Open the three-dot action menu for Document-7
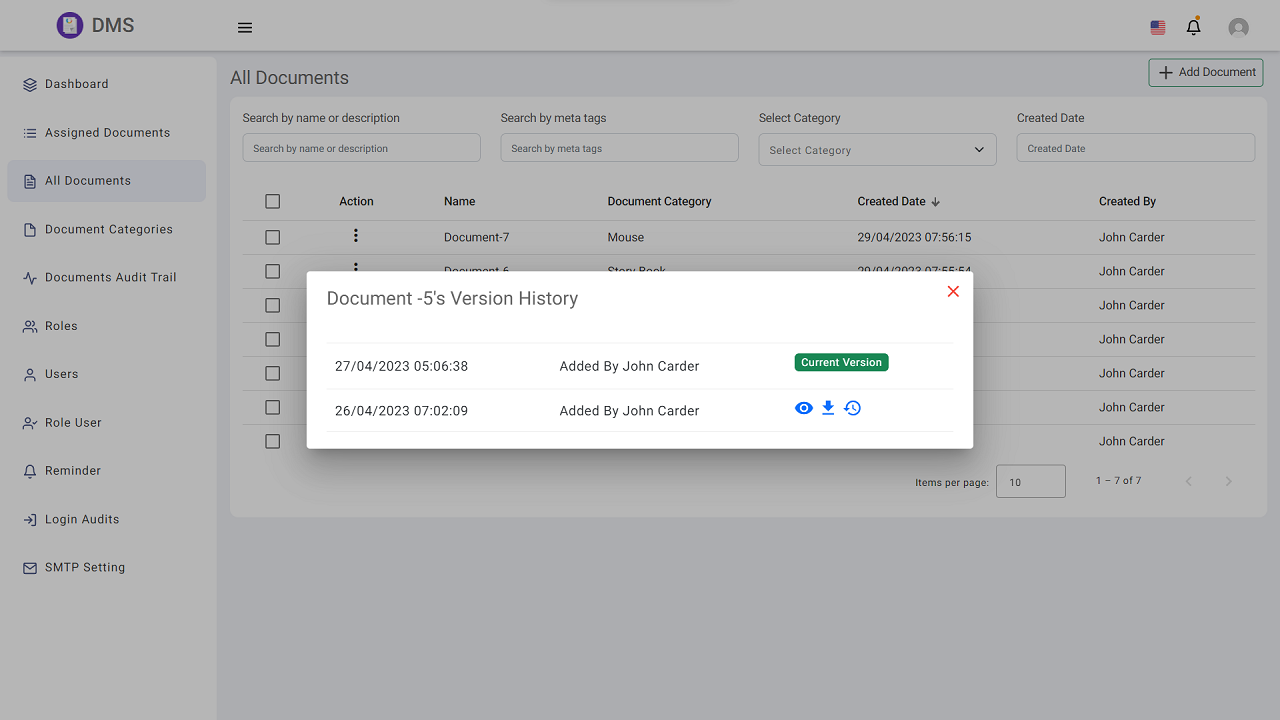Viewport: 1280px width, 720px height. (x=355, y=237)
